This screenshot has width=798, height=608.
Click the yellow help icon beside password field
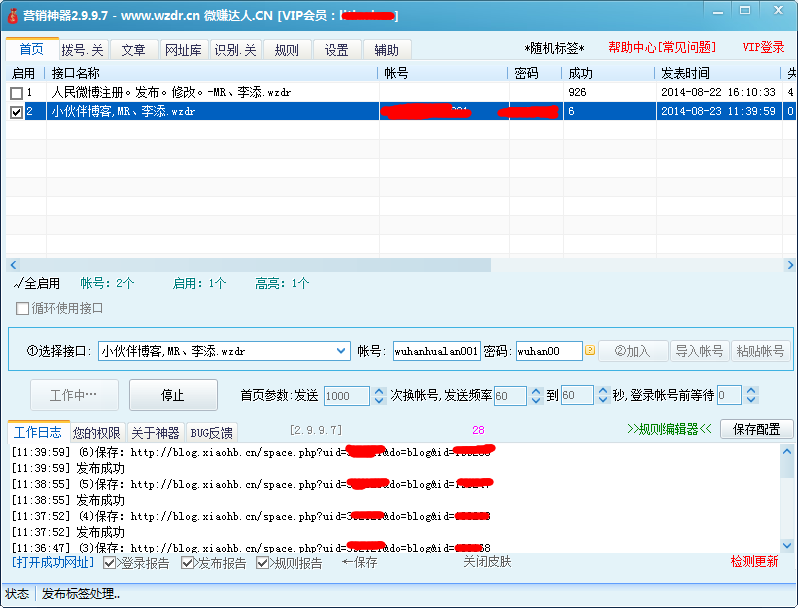[590, 351]
